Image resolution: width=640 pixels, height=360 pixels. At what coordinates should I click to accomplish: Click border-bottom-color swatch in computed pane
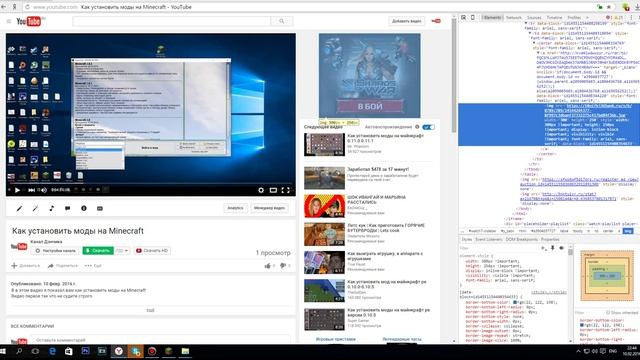582,325
